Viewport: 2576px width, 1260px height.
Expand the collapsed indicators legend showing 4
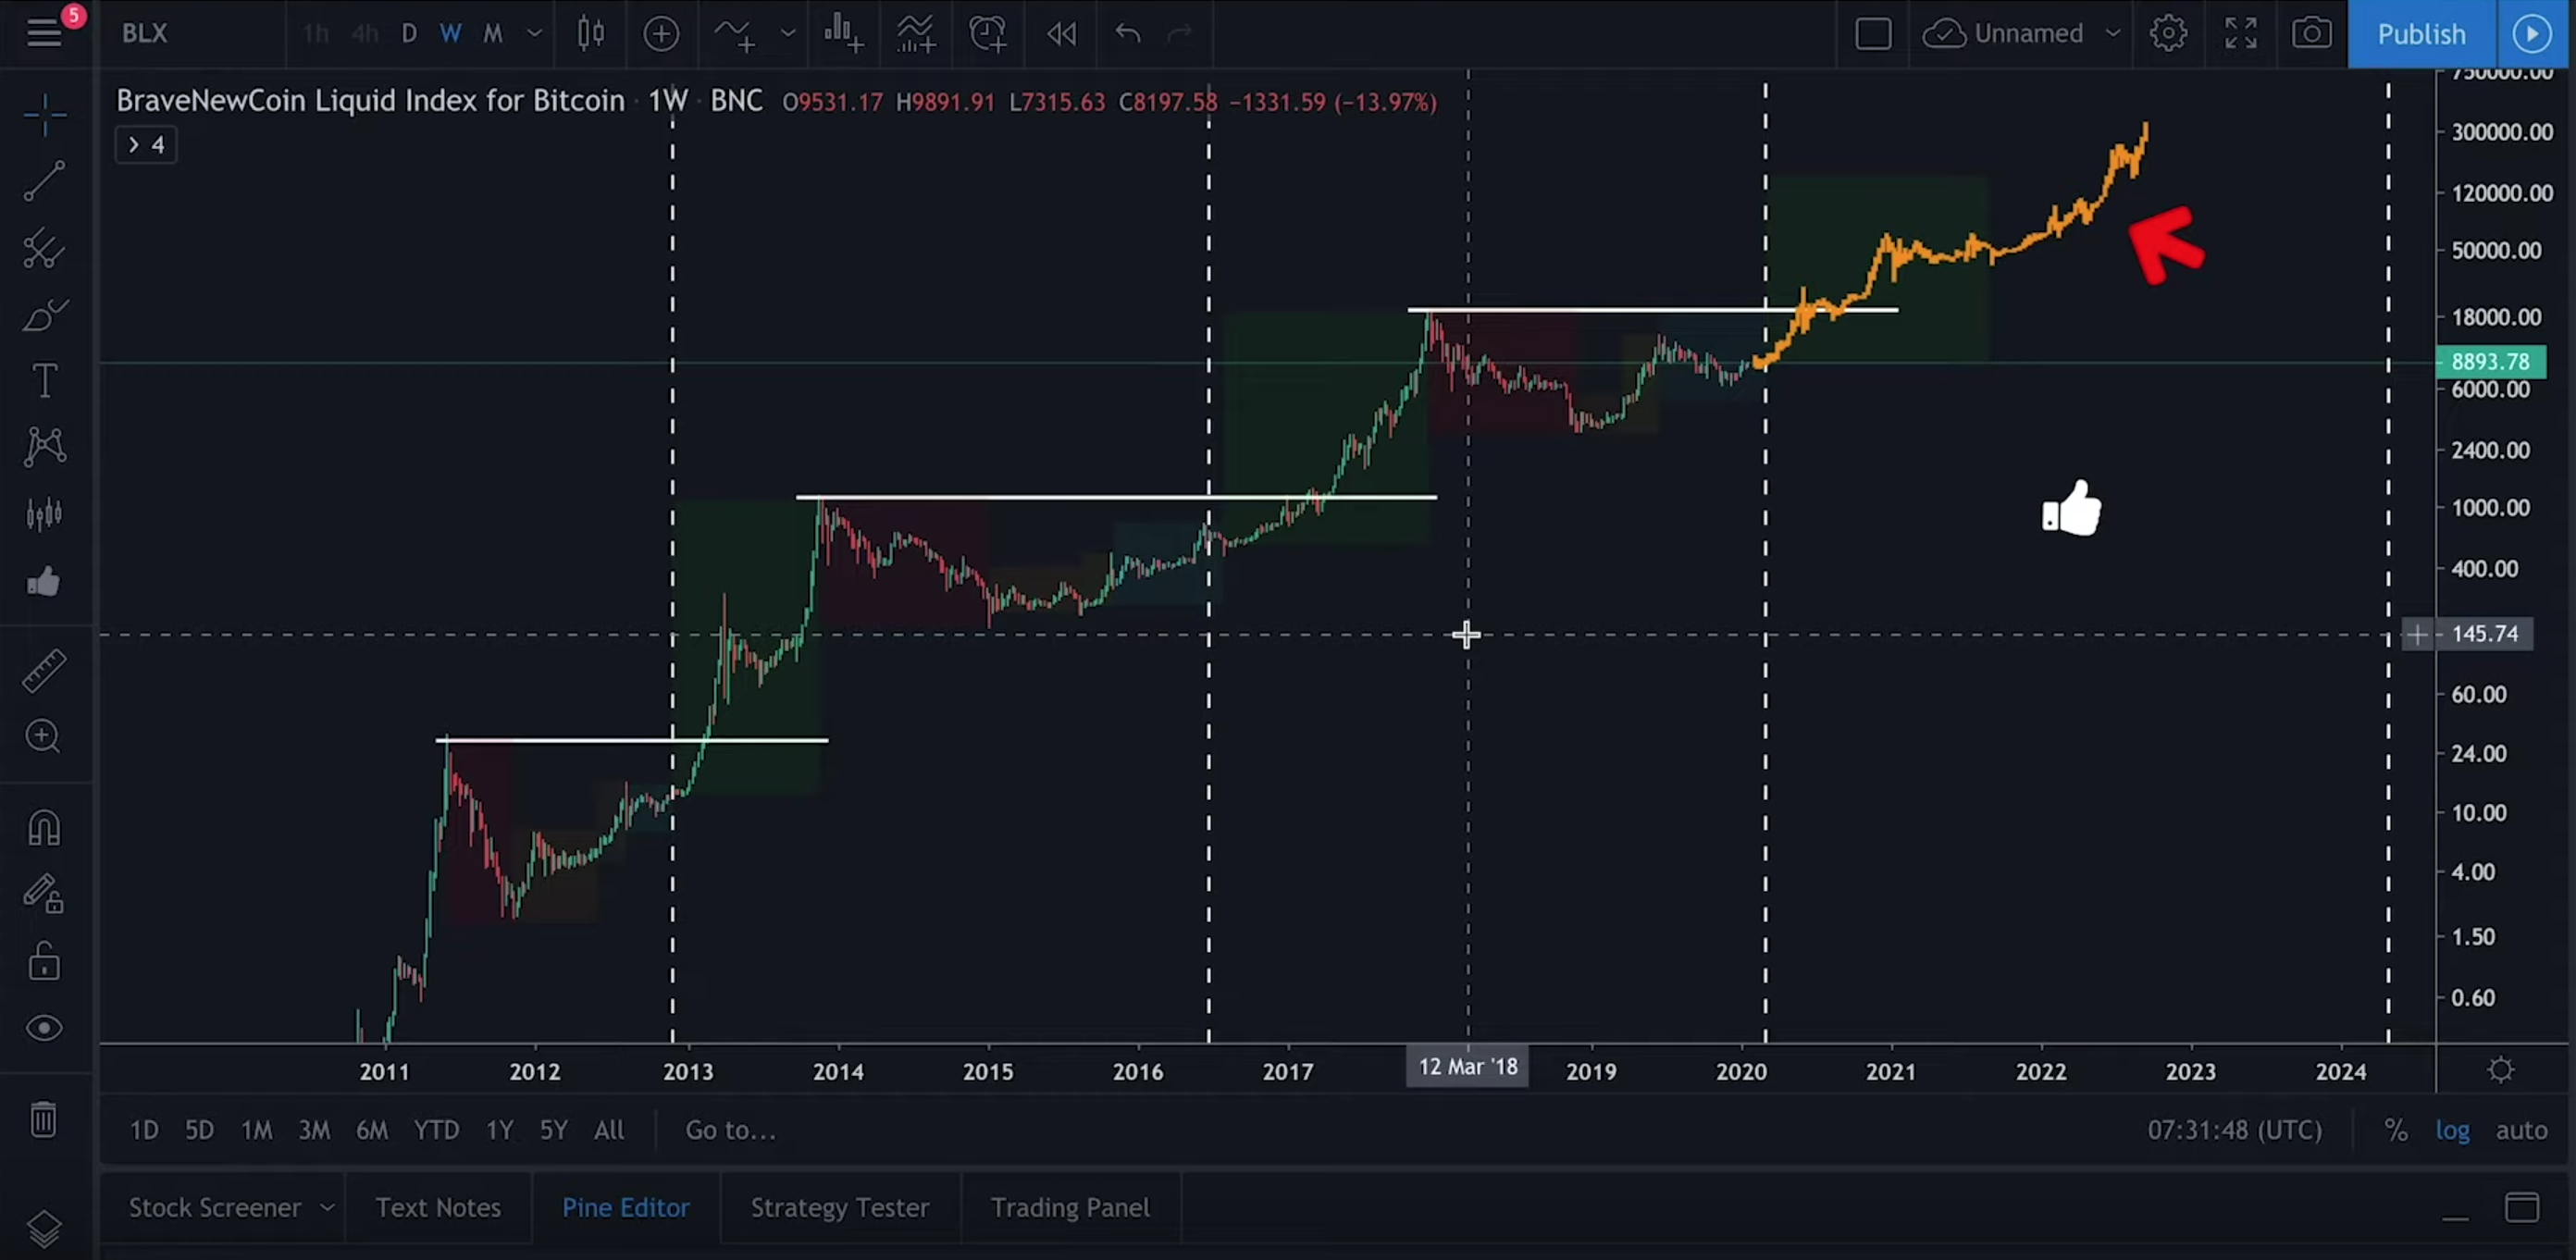146,145
